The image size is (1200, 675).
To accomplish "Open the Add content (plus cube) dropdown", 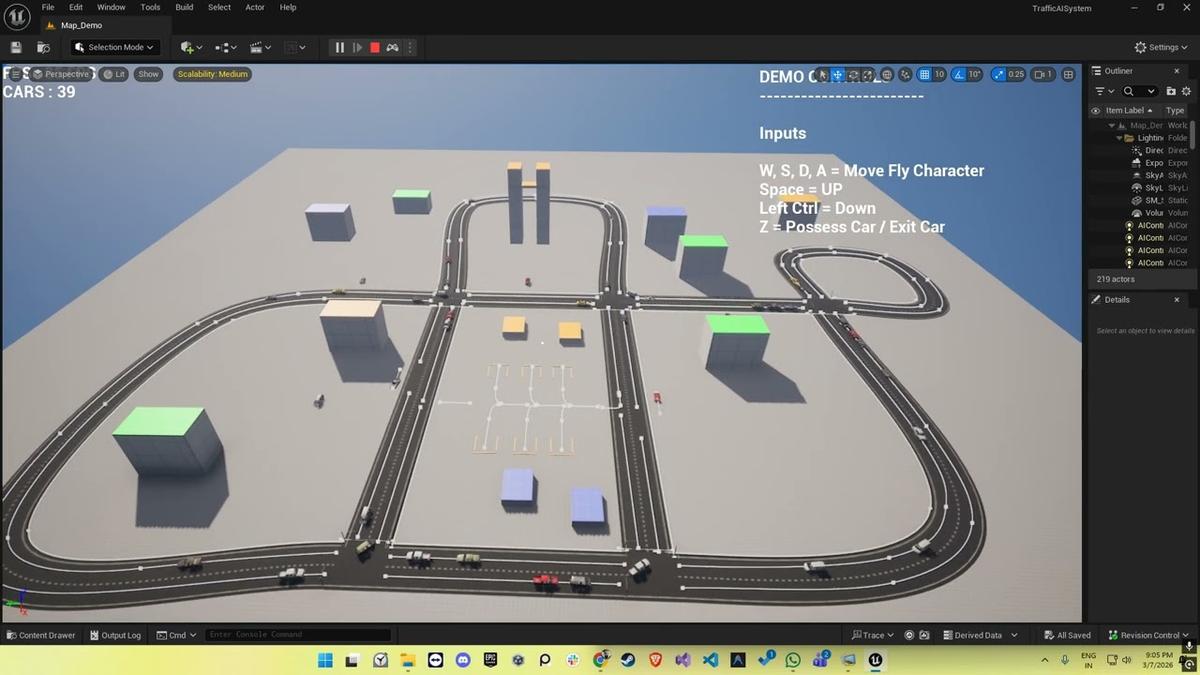I will click(x=191, y=47).
